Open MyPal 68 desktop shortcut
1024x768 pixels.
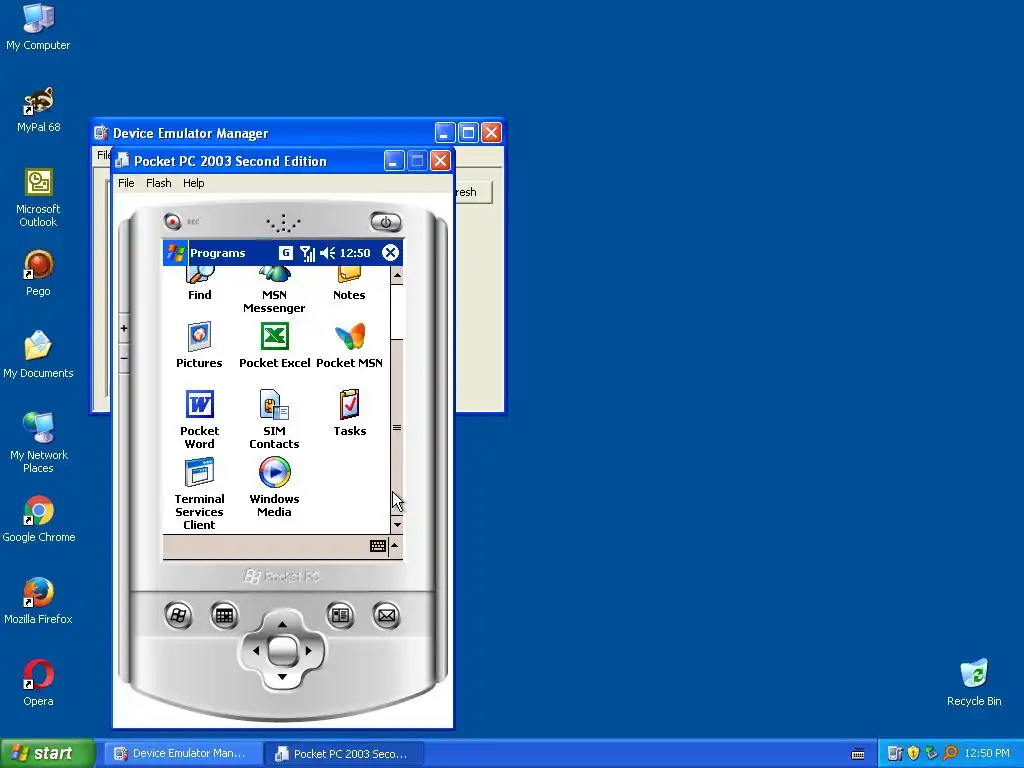tap(38, 109)
